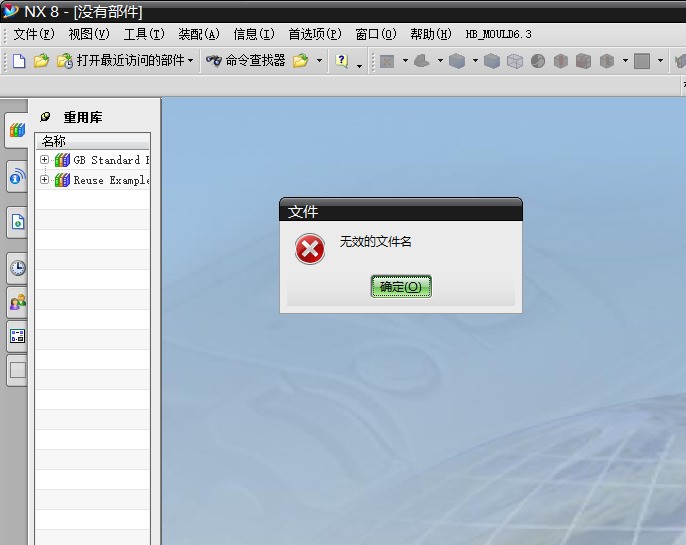Open the toolbar options arrow after help
This screenshot has height=545, width=686.
[359, 66]
